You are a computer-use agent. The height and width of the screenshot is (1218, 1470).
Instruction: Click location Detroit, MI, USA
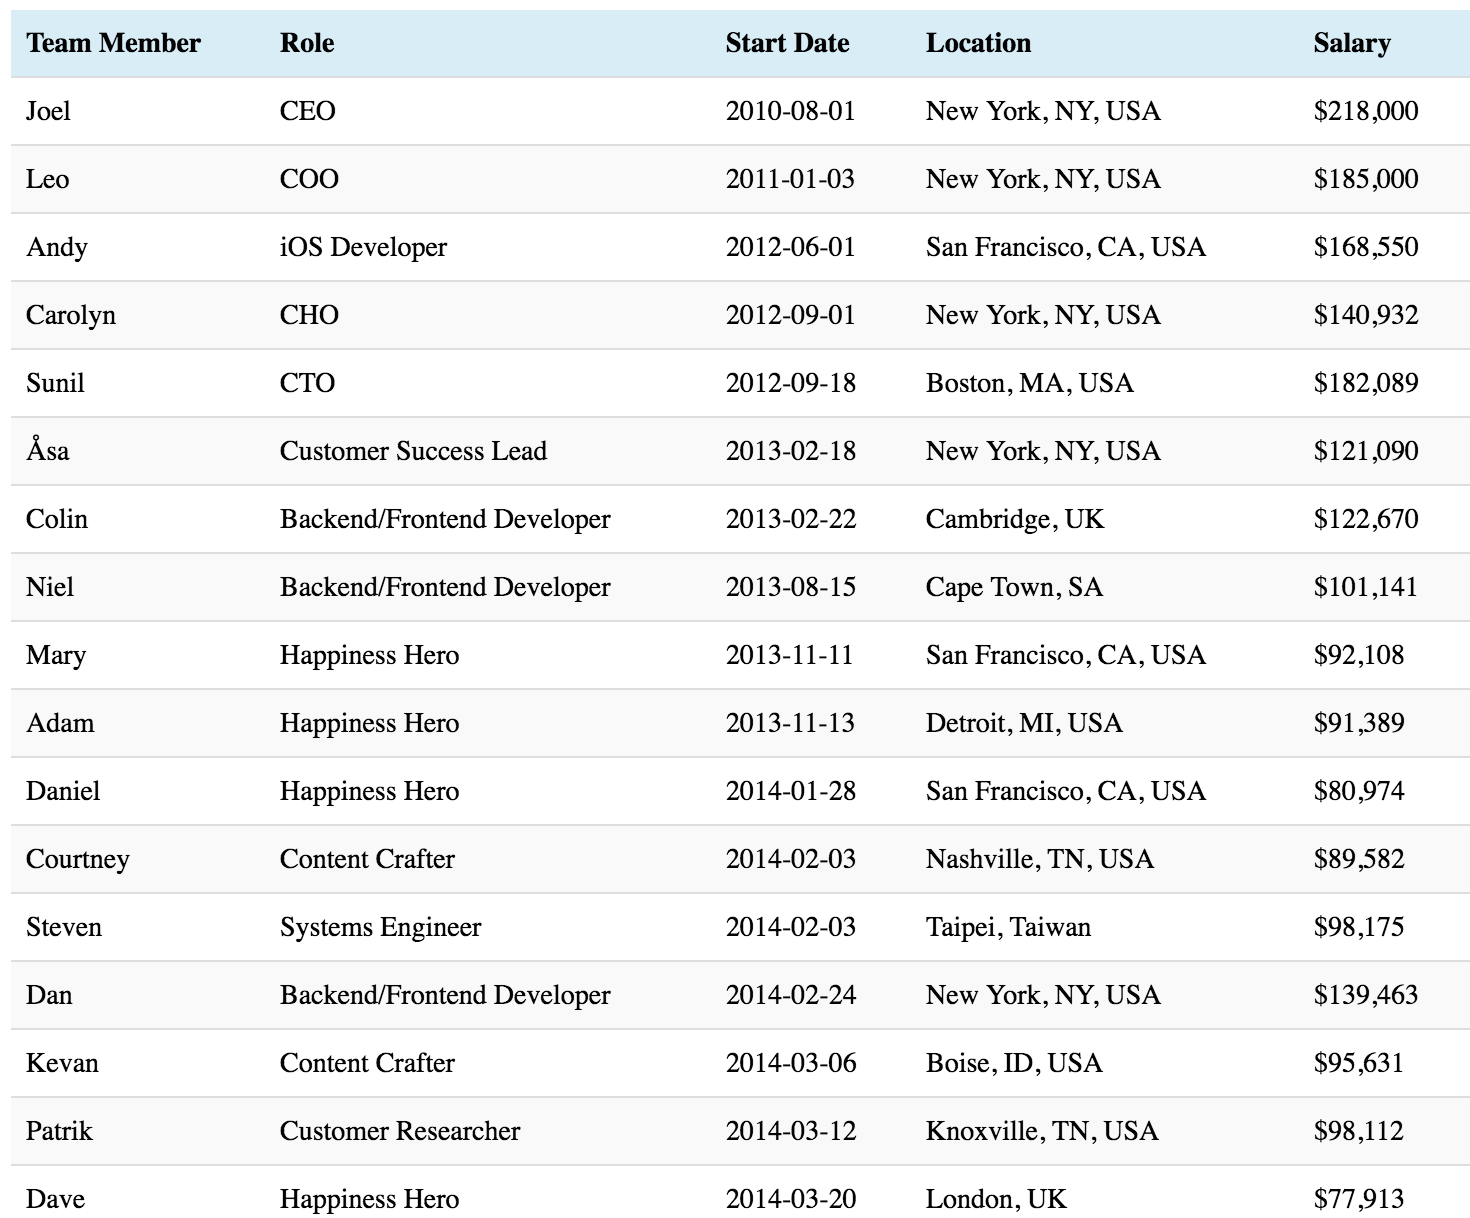click(1024, 723)
